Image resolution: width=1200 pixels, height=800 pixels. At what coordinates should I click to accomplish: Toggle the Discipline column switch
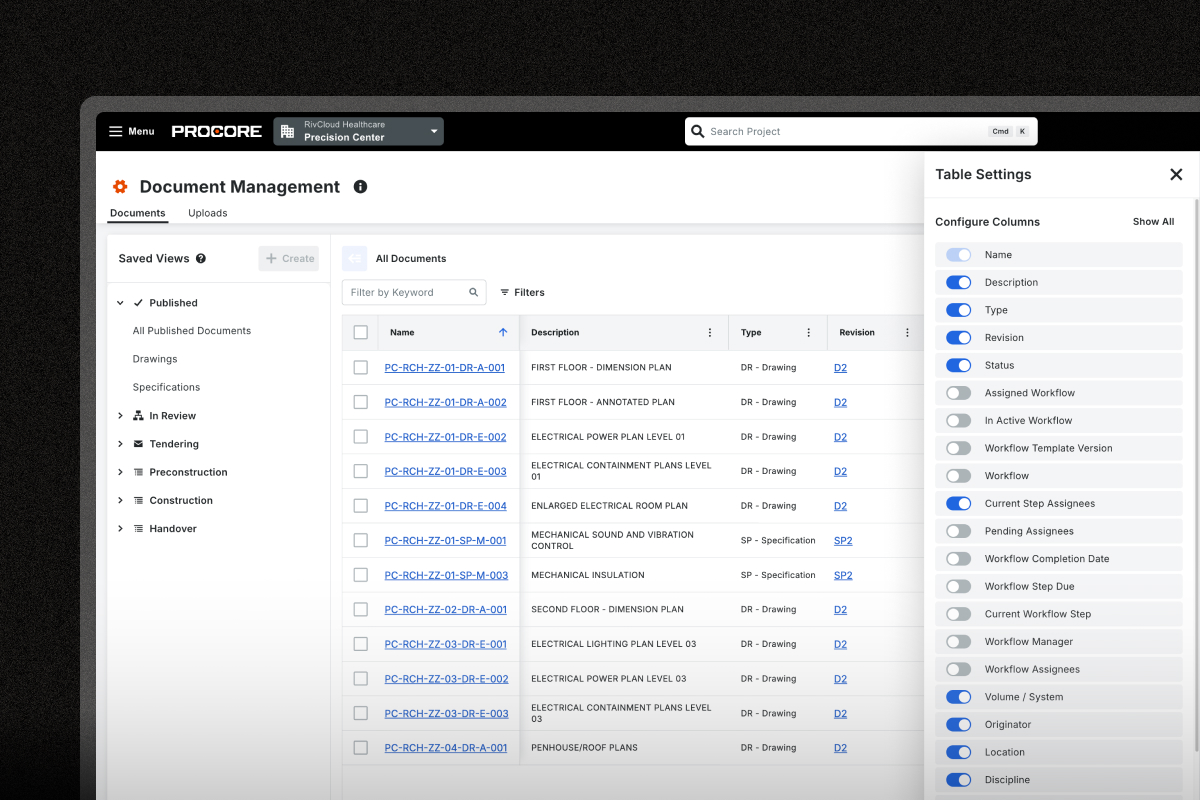tap(958, 780)
